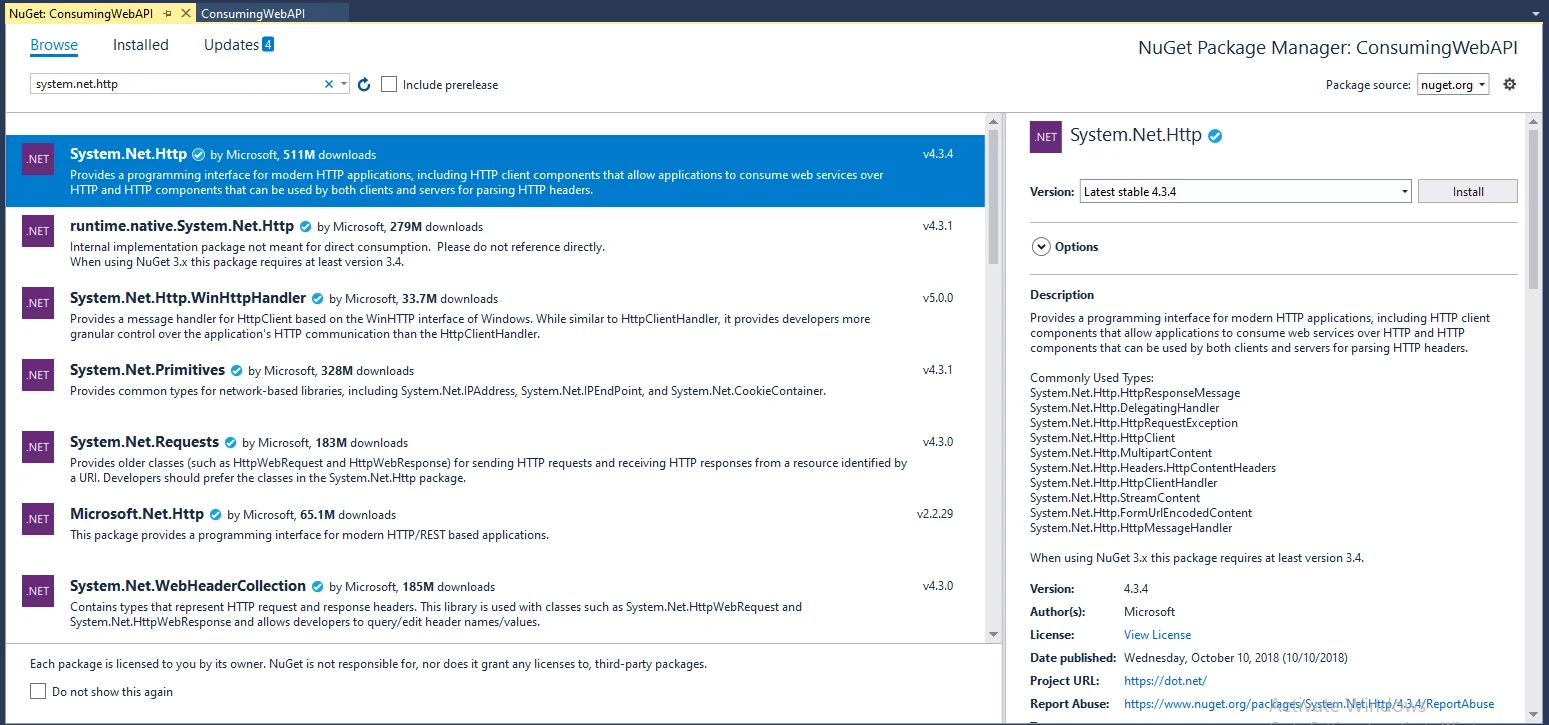The width and height of the screenshot is (1549, 725).
Task: Select the System.Net.Requests package
Action: point(495,459)
